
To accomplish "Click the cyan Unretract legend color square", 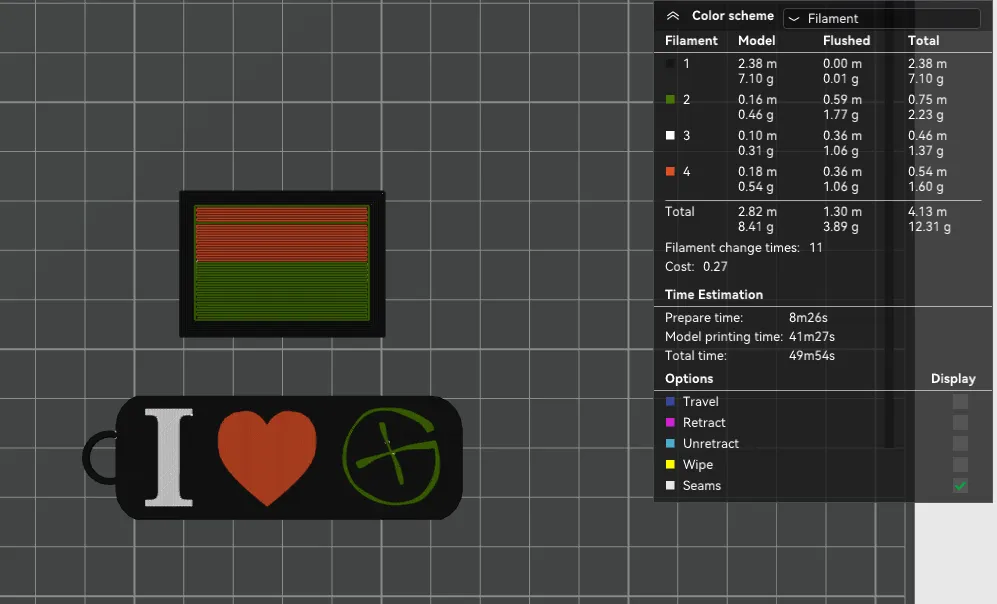I will point(670,443).
